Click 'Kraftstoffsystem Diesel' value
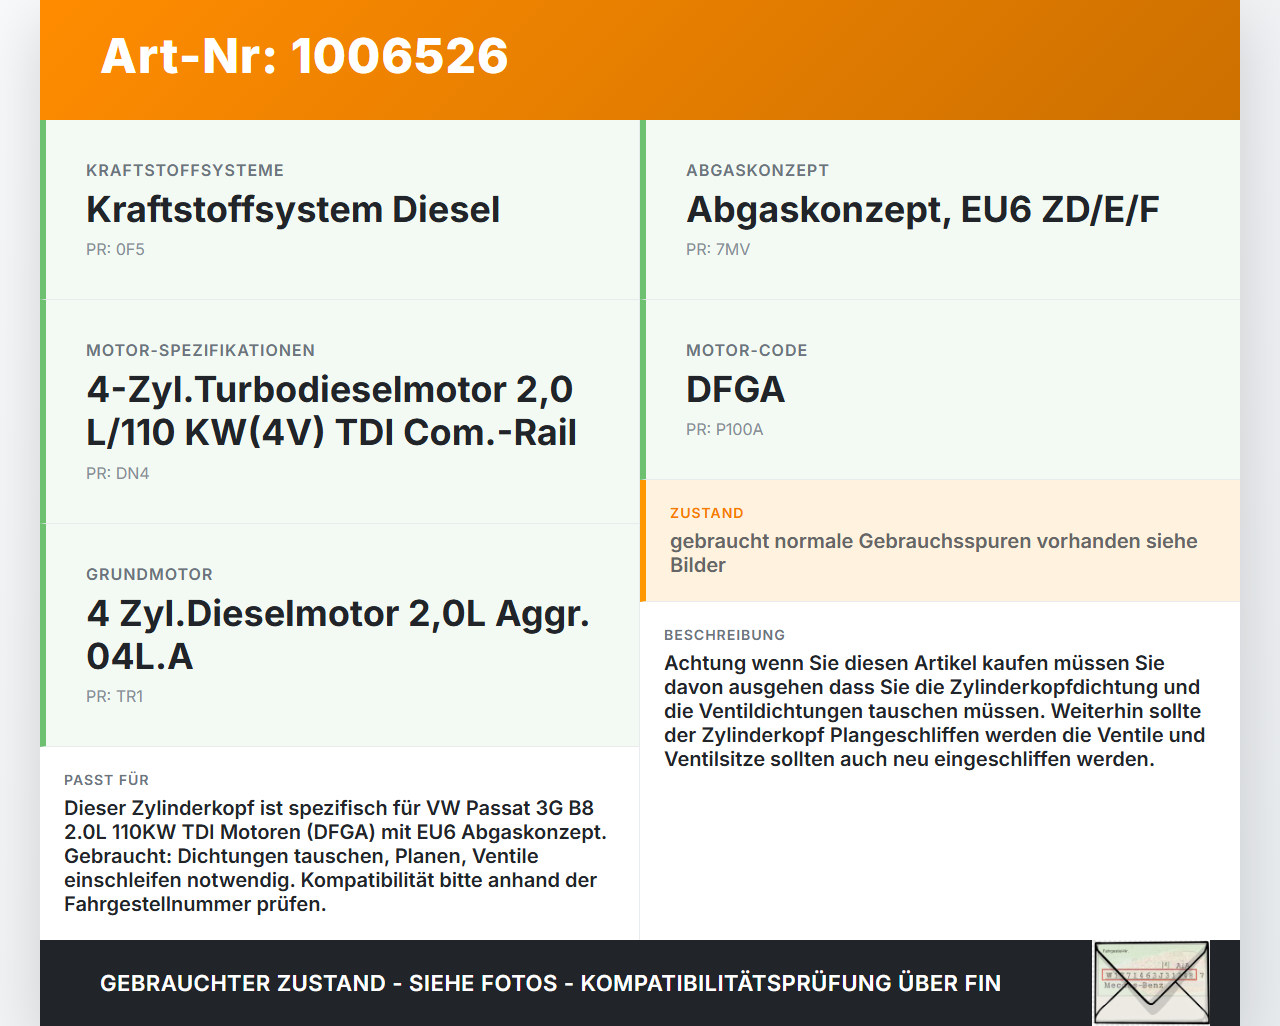Viewport: 1280px width, 1026px height. (293, 210)
